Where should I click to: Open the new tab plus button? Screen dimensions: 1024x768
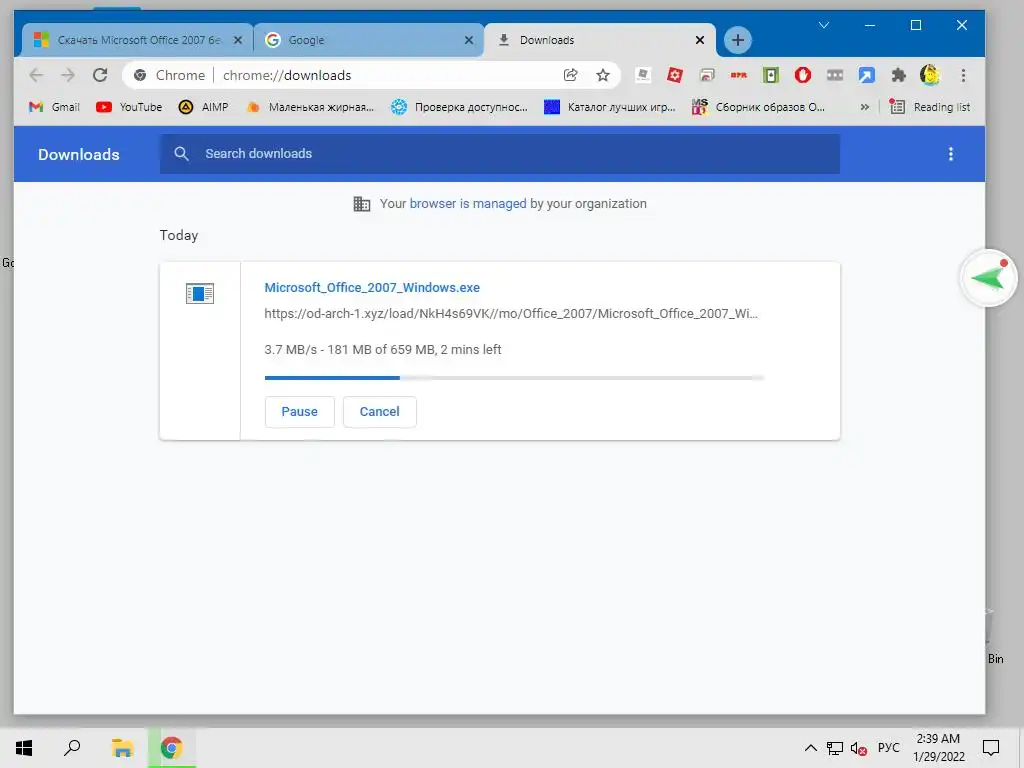tap(738, 40)
